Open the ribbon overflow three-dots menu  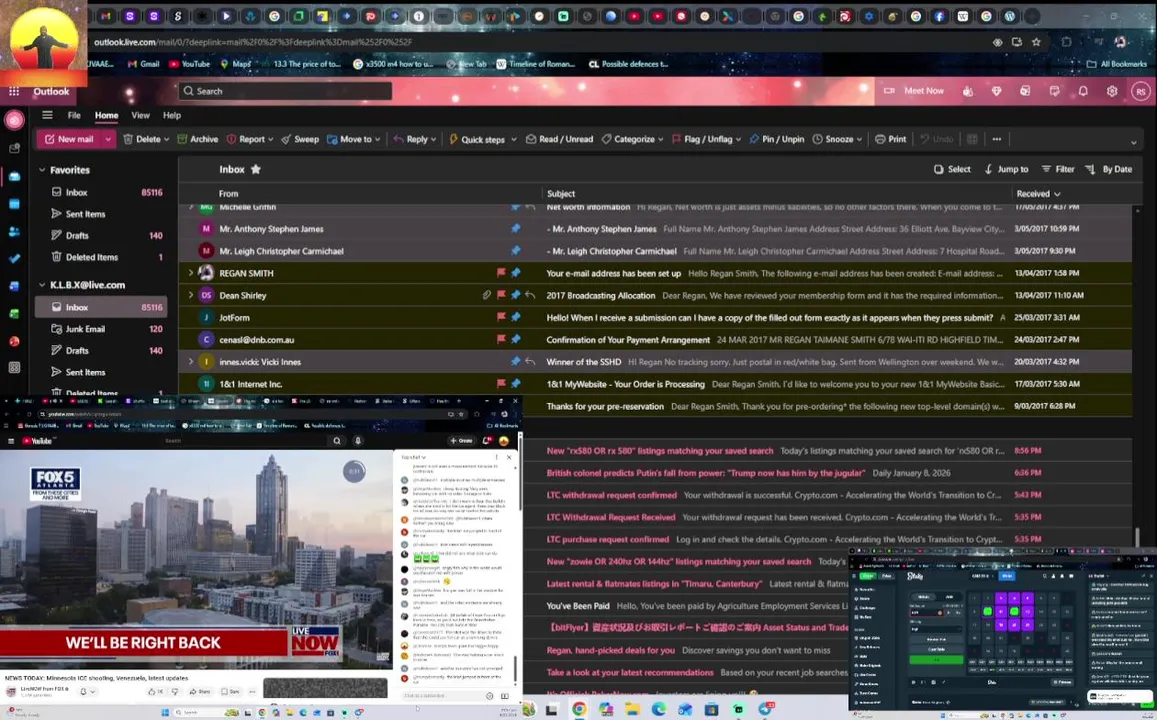[x=997, y=139]
